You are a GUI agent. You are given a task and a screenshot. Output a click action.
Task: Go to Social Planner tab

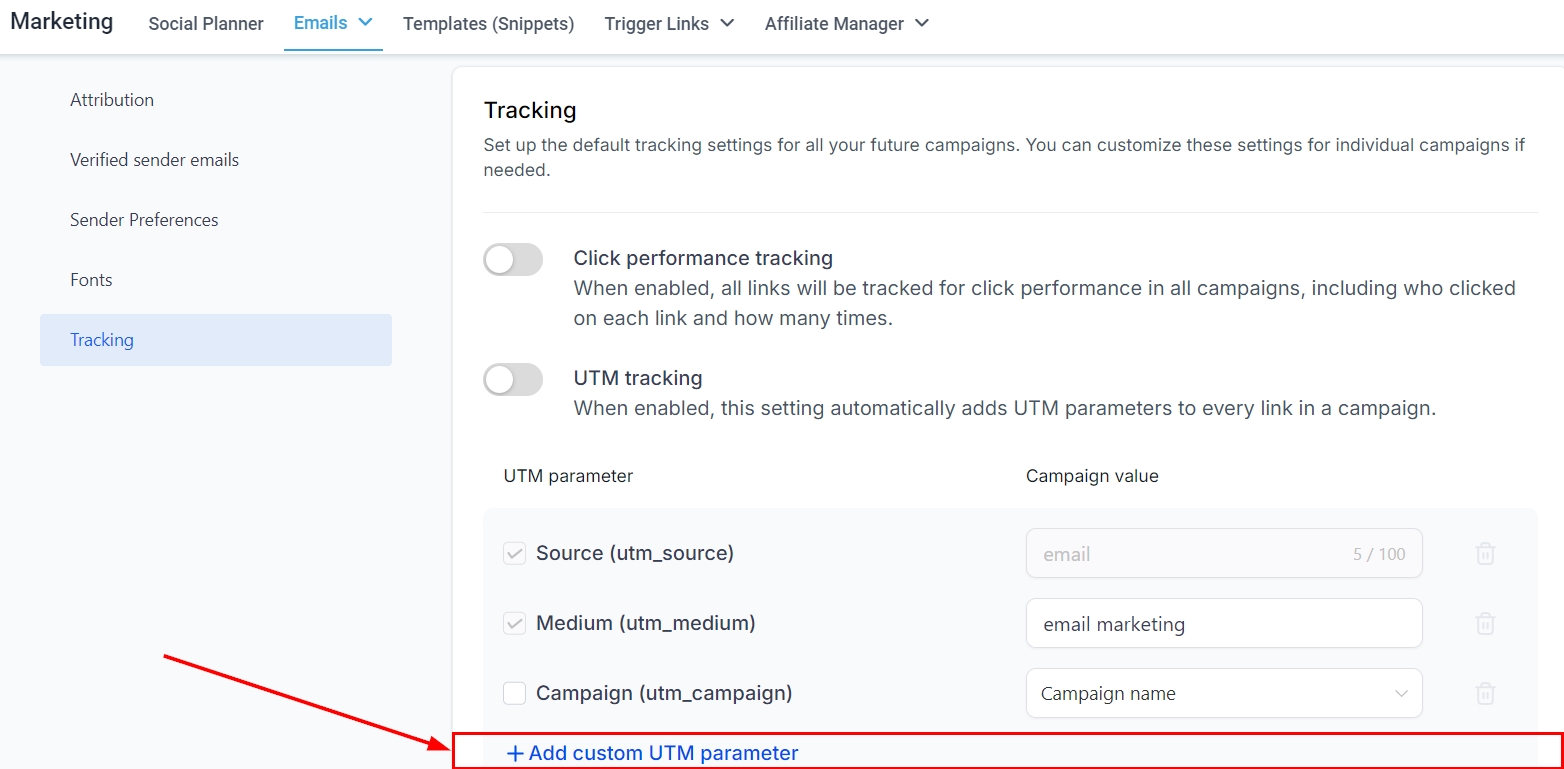206,23
